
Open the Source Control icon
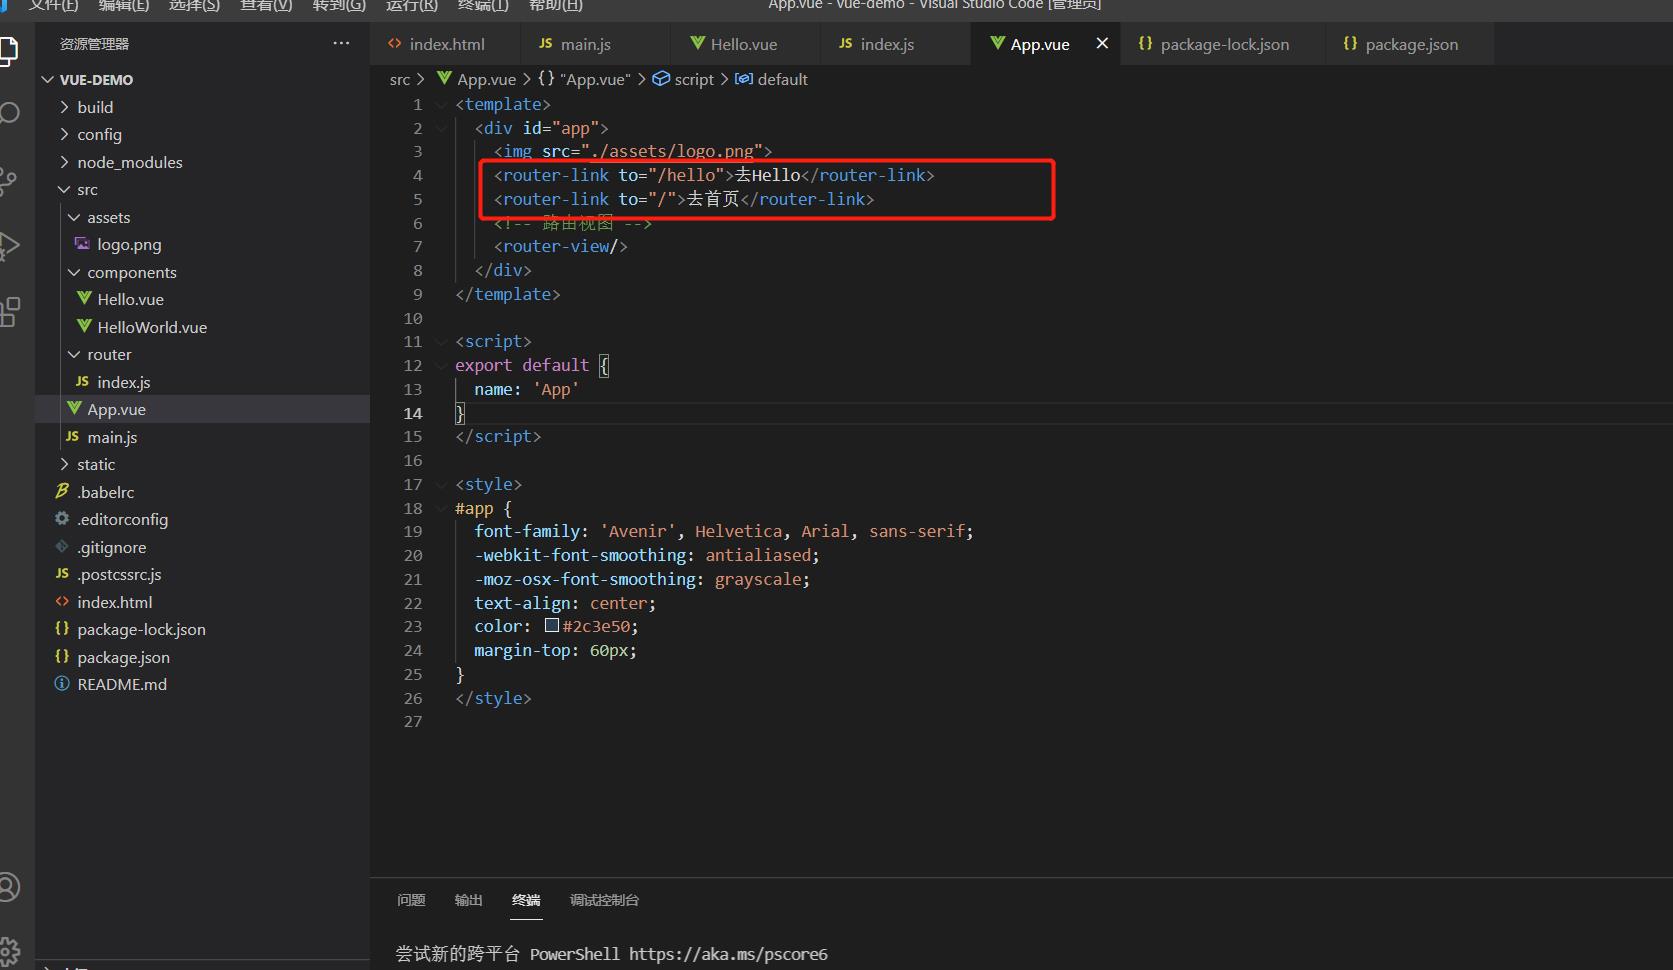point(8,180)
